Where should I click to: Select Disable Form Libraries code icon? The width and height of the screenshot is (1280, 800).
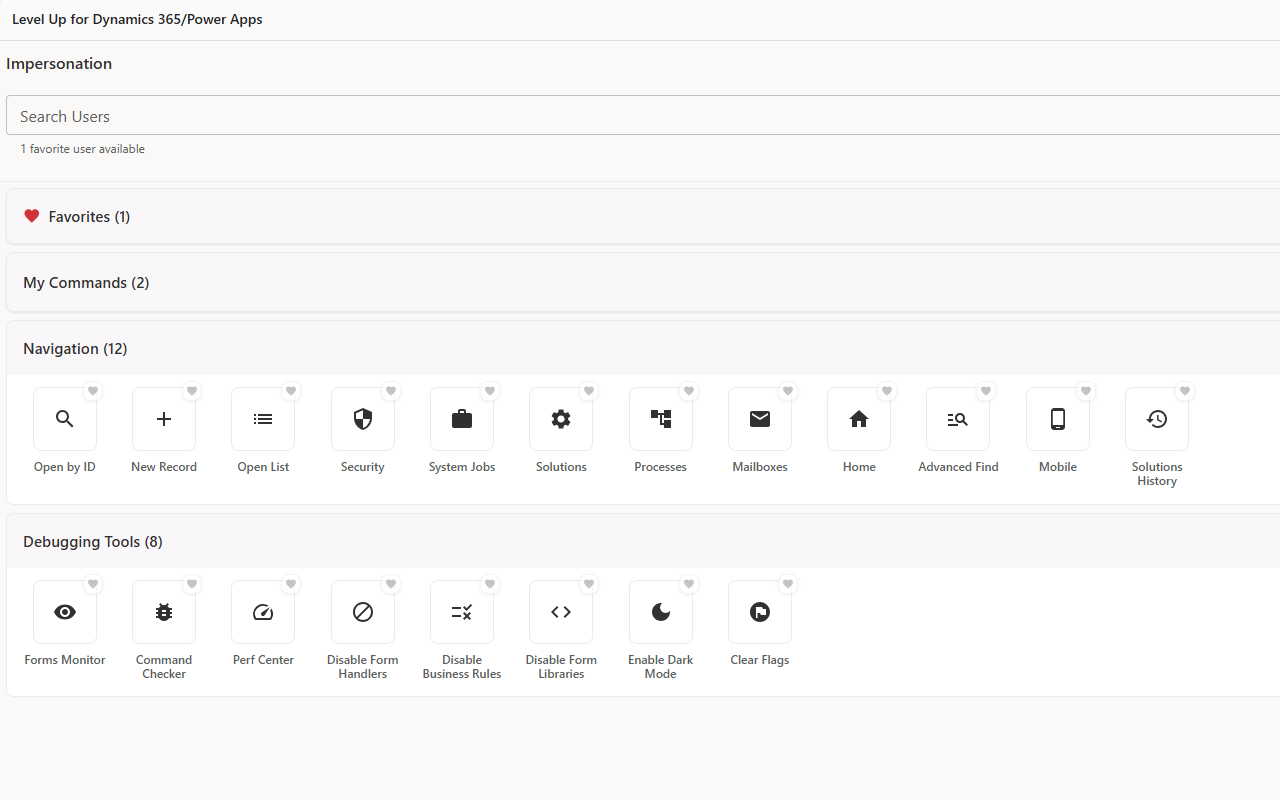(x=561, y=612)
